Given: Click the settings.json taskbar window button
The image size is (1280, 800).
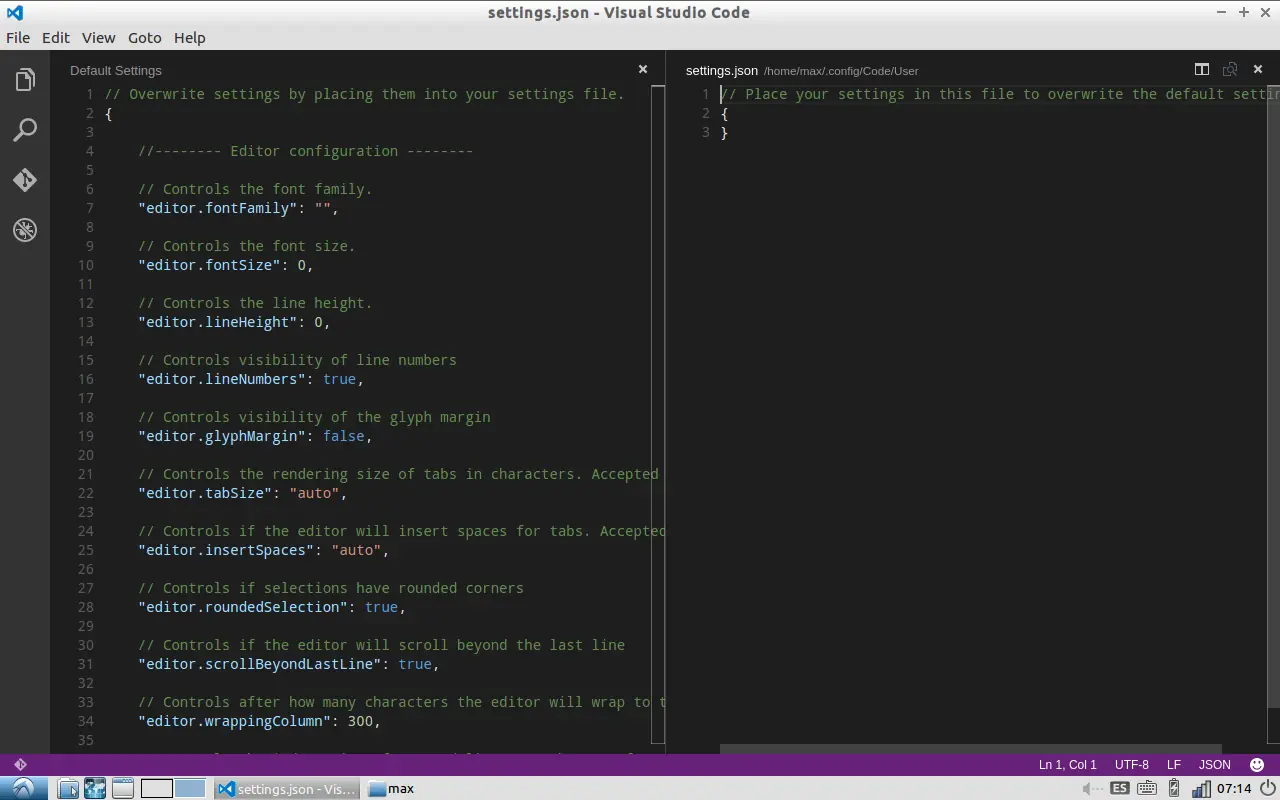Looking at the screenshot, I should [x=287, y=788].
